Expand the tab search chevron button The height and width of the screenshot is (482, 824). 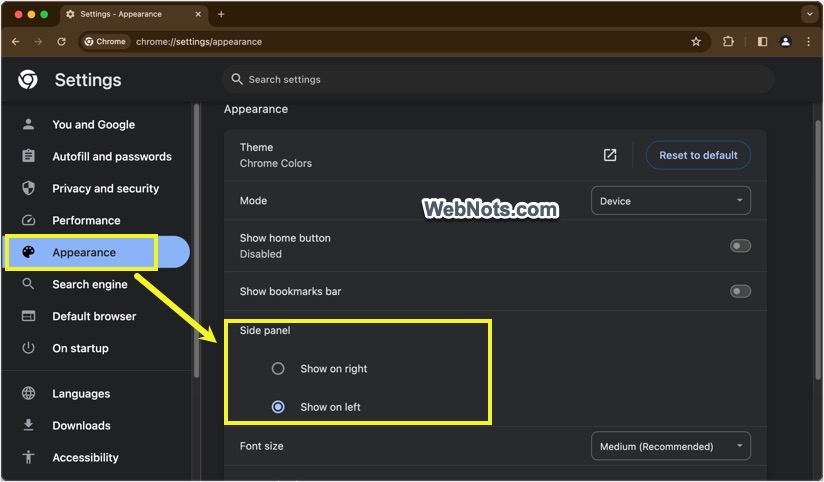pos(809,14)
